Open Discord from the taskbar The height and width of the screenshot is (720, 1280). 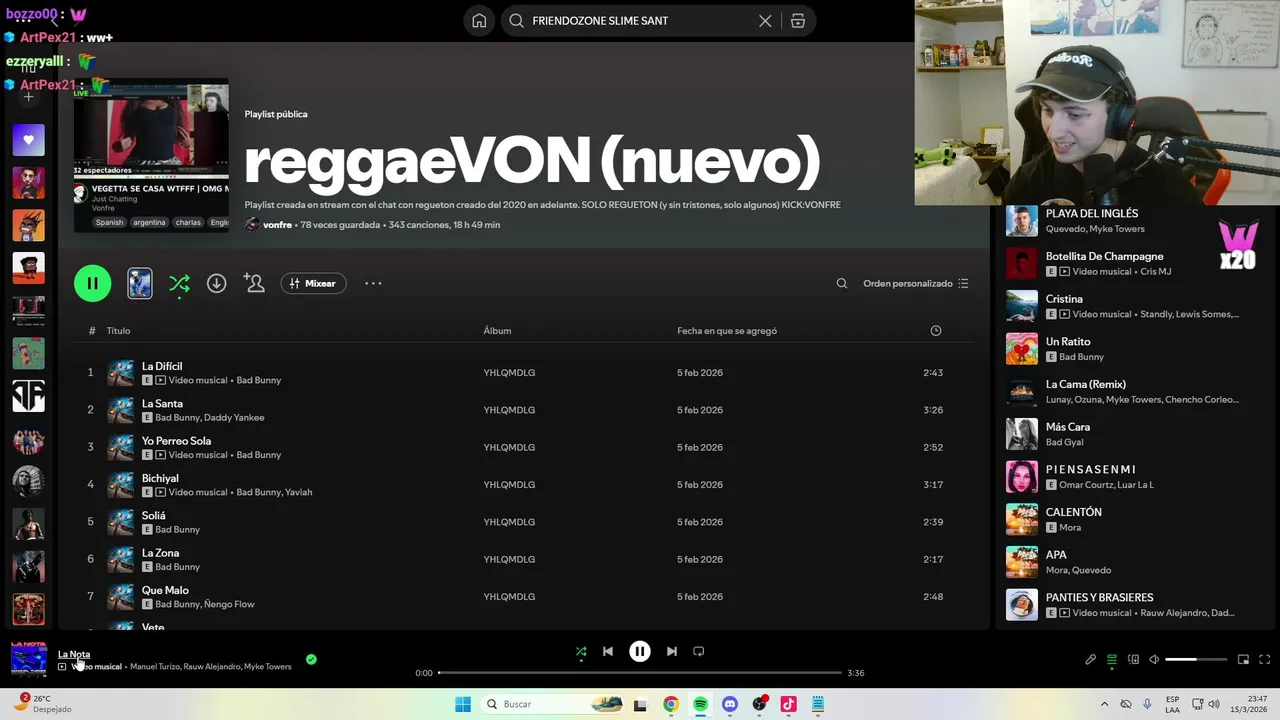pos(730,704)
